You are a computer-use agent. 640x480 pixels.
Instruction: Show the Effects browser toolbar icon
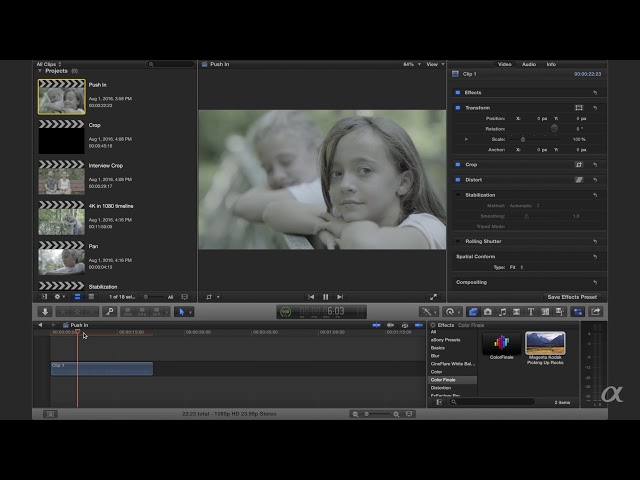click(473, 312)
